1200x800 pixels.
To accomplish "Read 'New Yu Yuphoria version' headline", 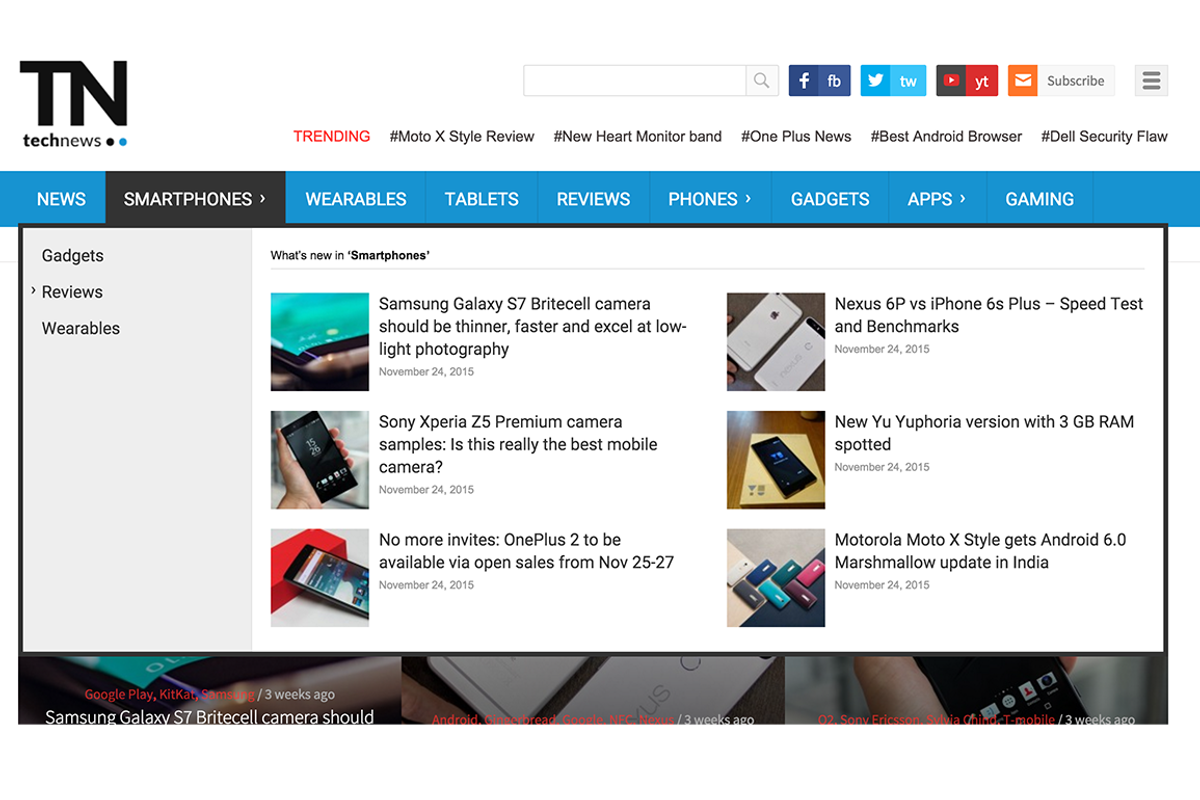I will [985, 433].
